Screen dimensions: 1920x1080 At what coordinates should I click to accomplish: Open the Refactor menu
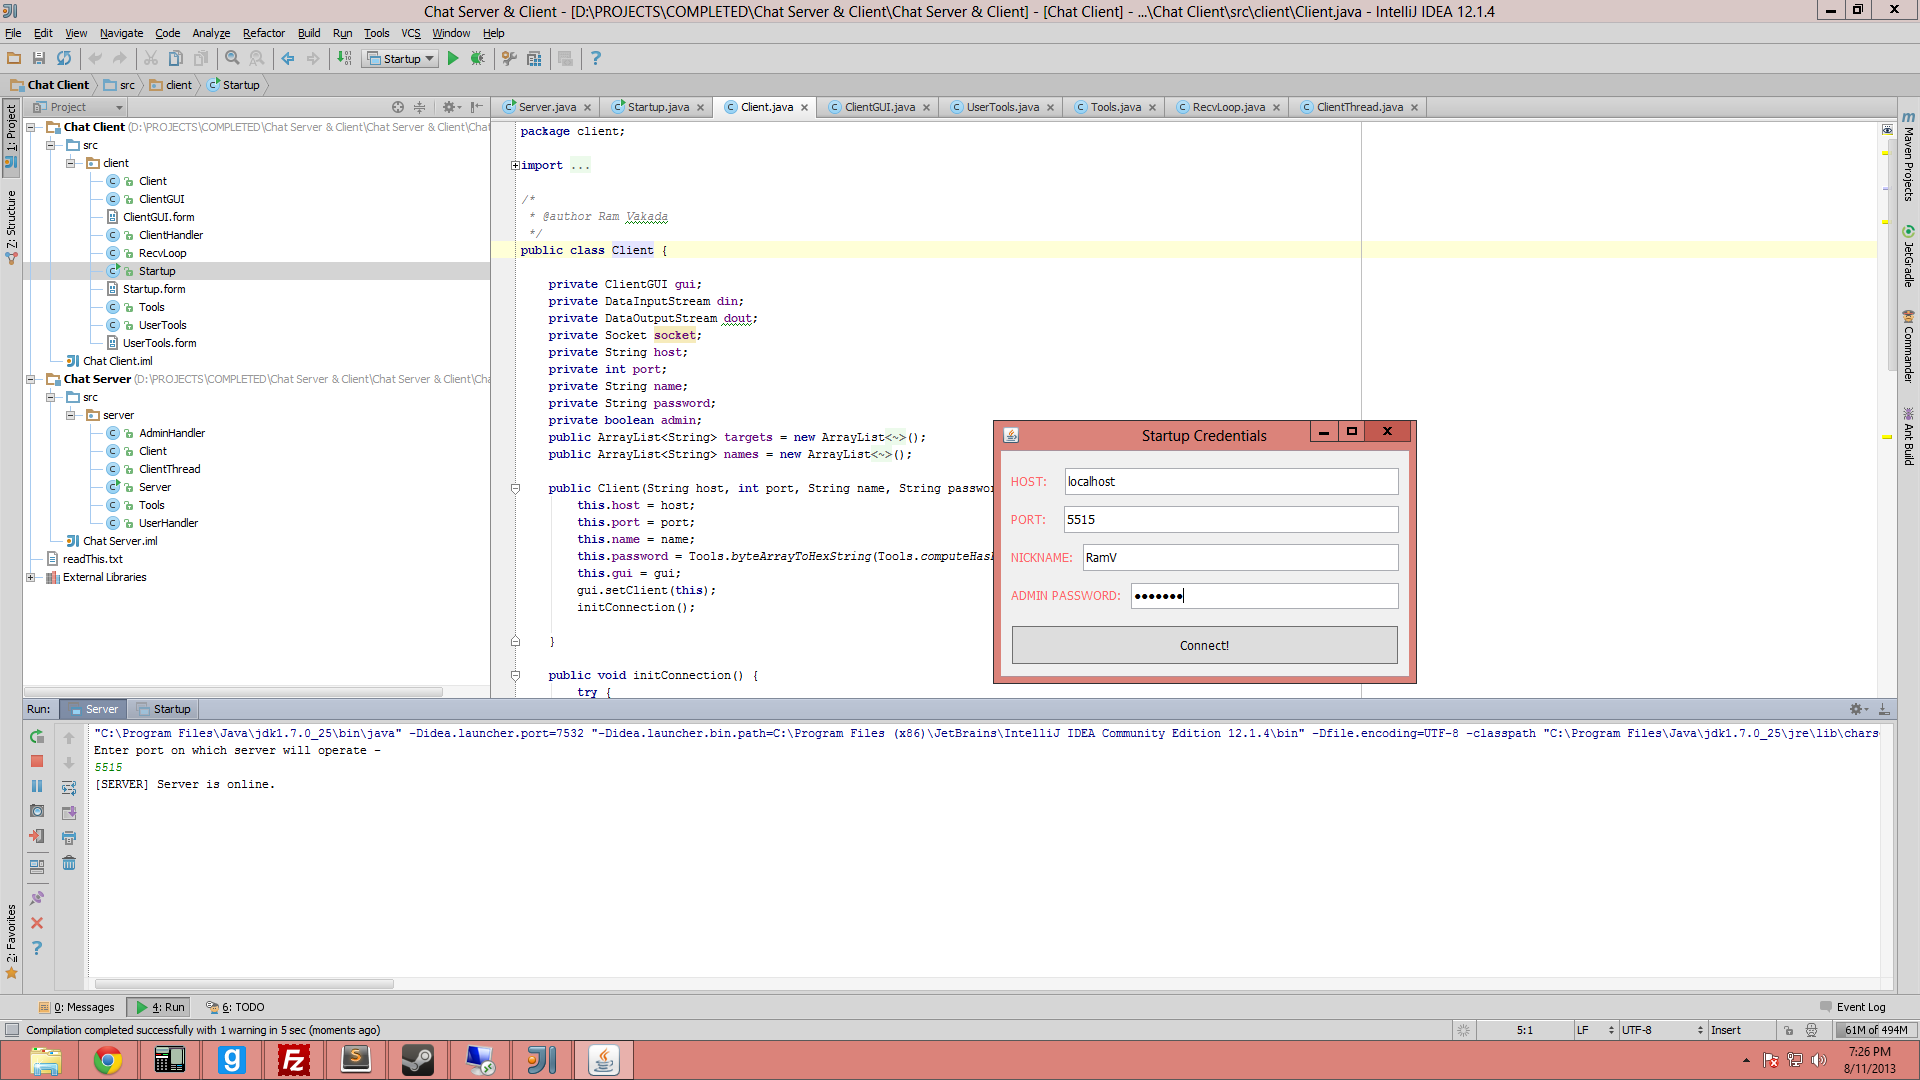[263, 33]
